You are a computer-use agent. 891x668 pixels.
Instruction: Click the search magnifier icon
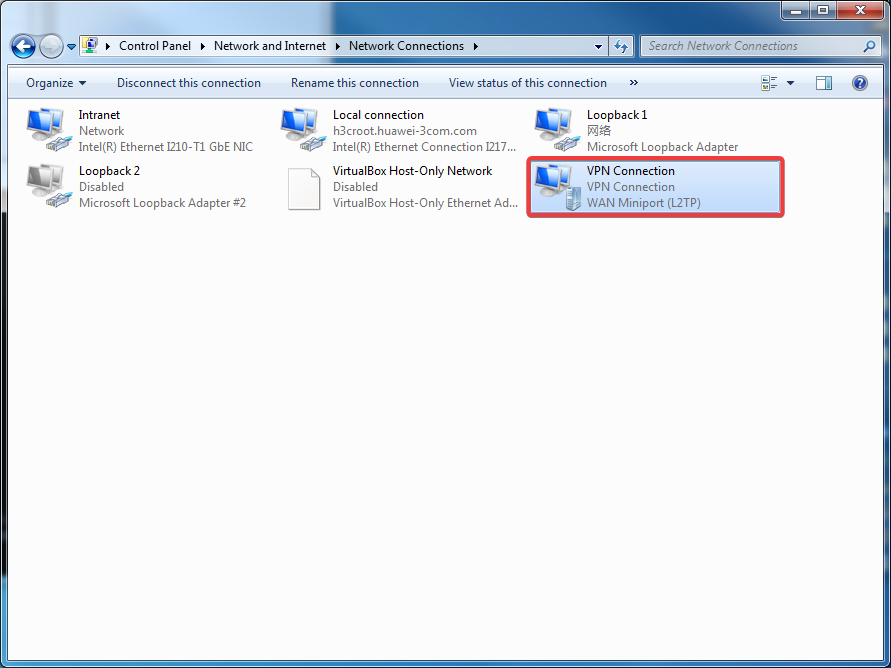pyautogui.click(x=869, y=46)
